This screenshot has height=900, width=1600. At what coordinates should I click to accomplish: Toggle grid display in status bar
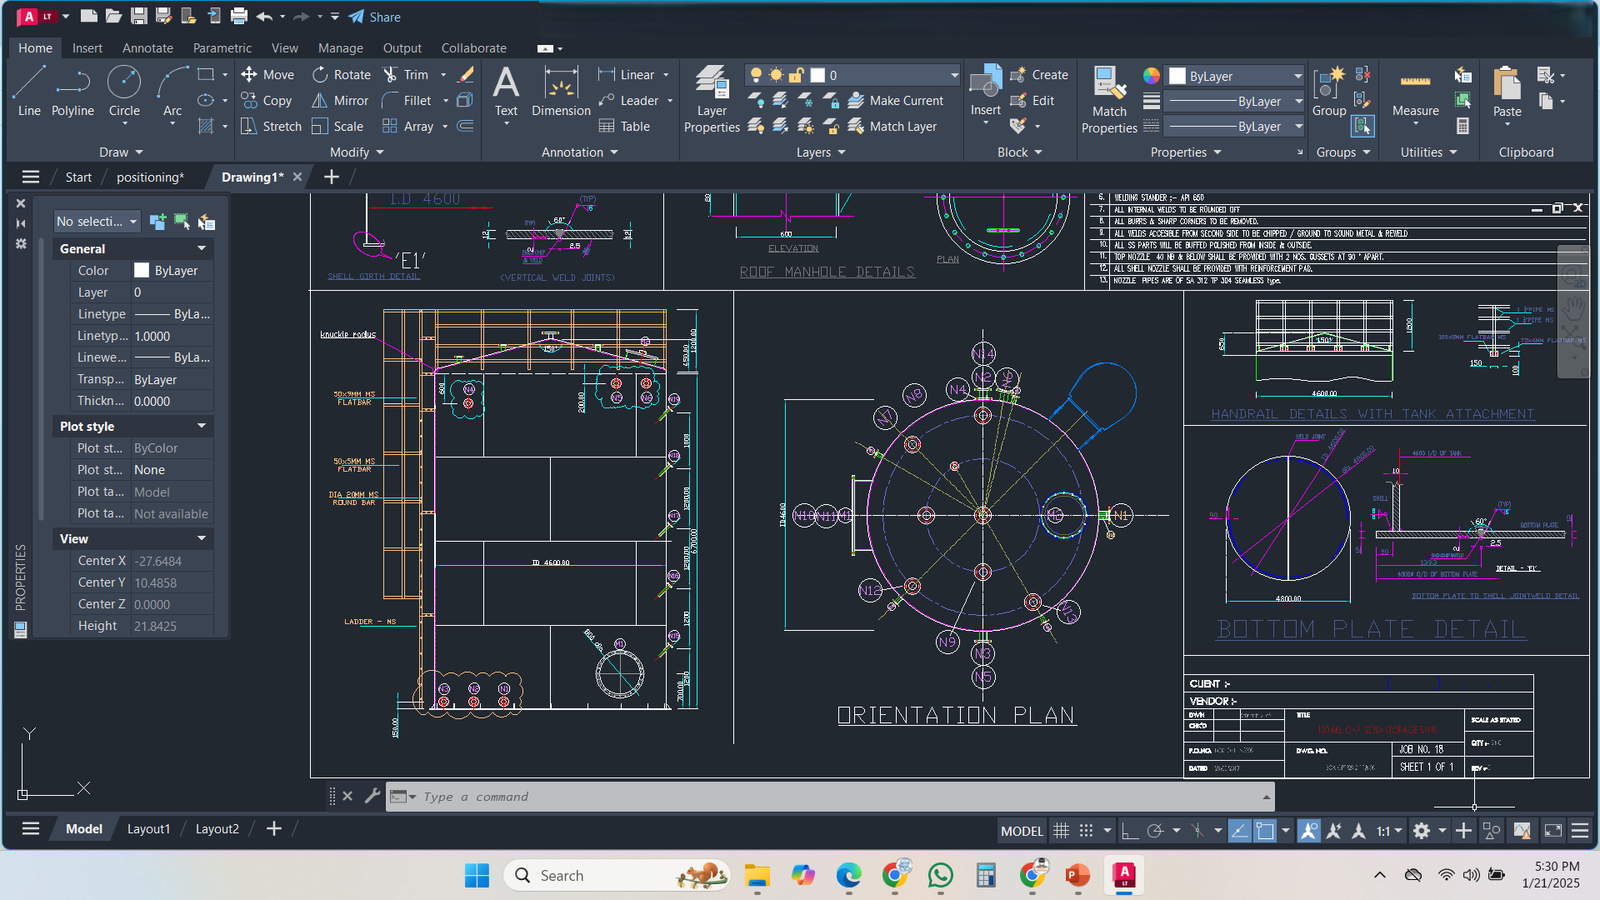pos(1061,831)
